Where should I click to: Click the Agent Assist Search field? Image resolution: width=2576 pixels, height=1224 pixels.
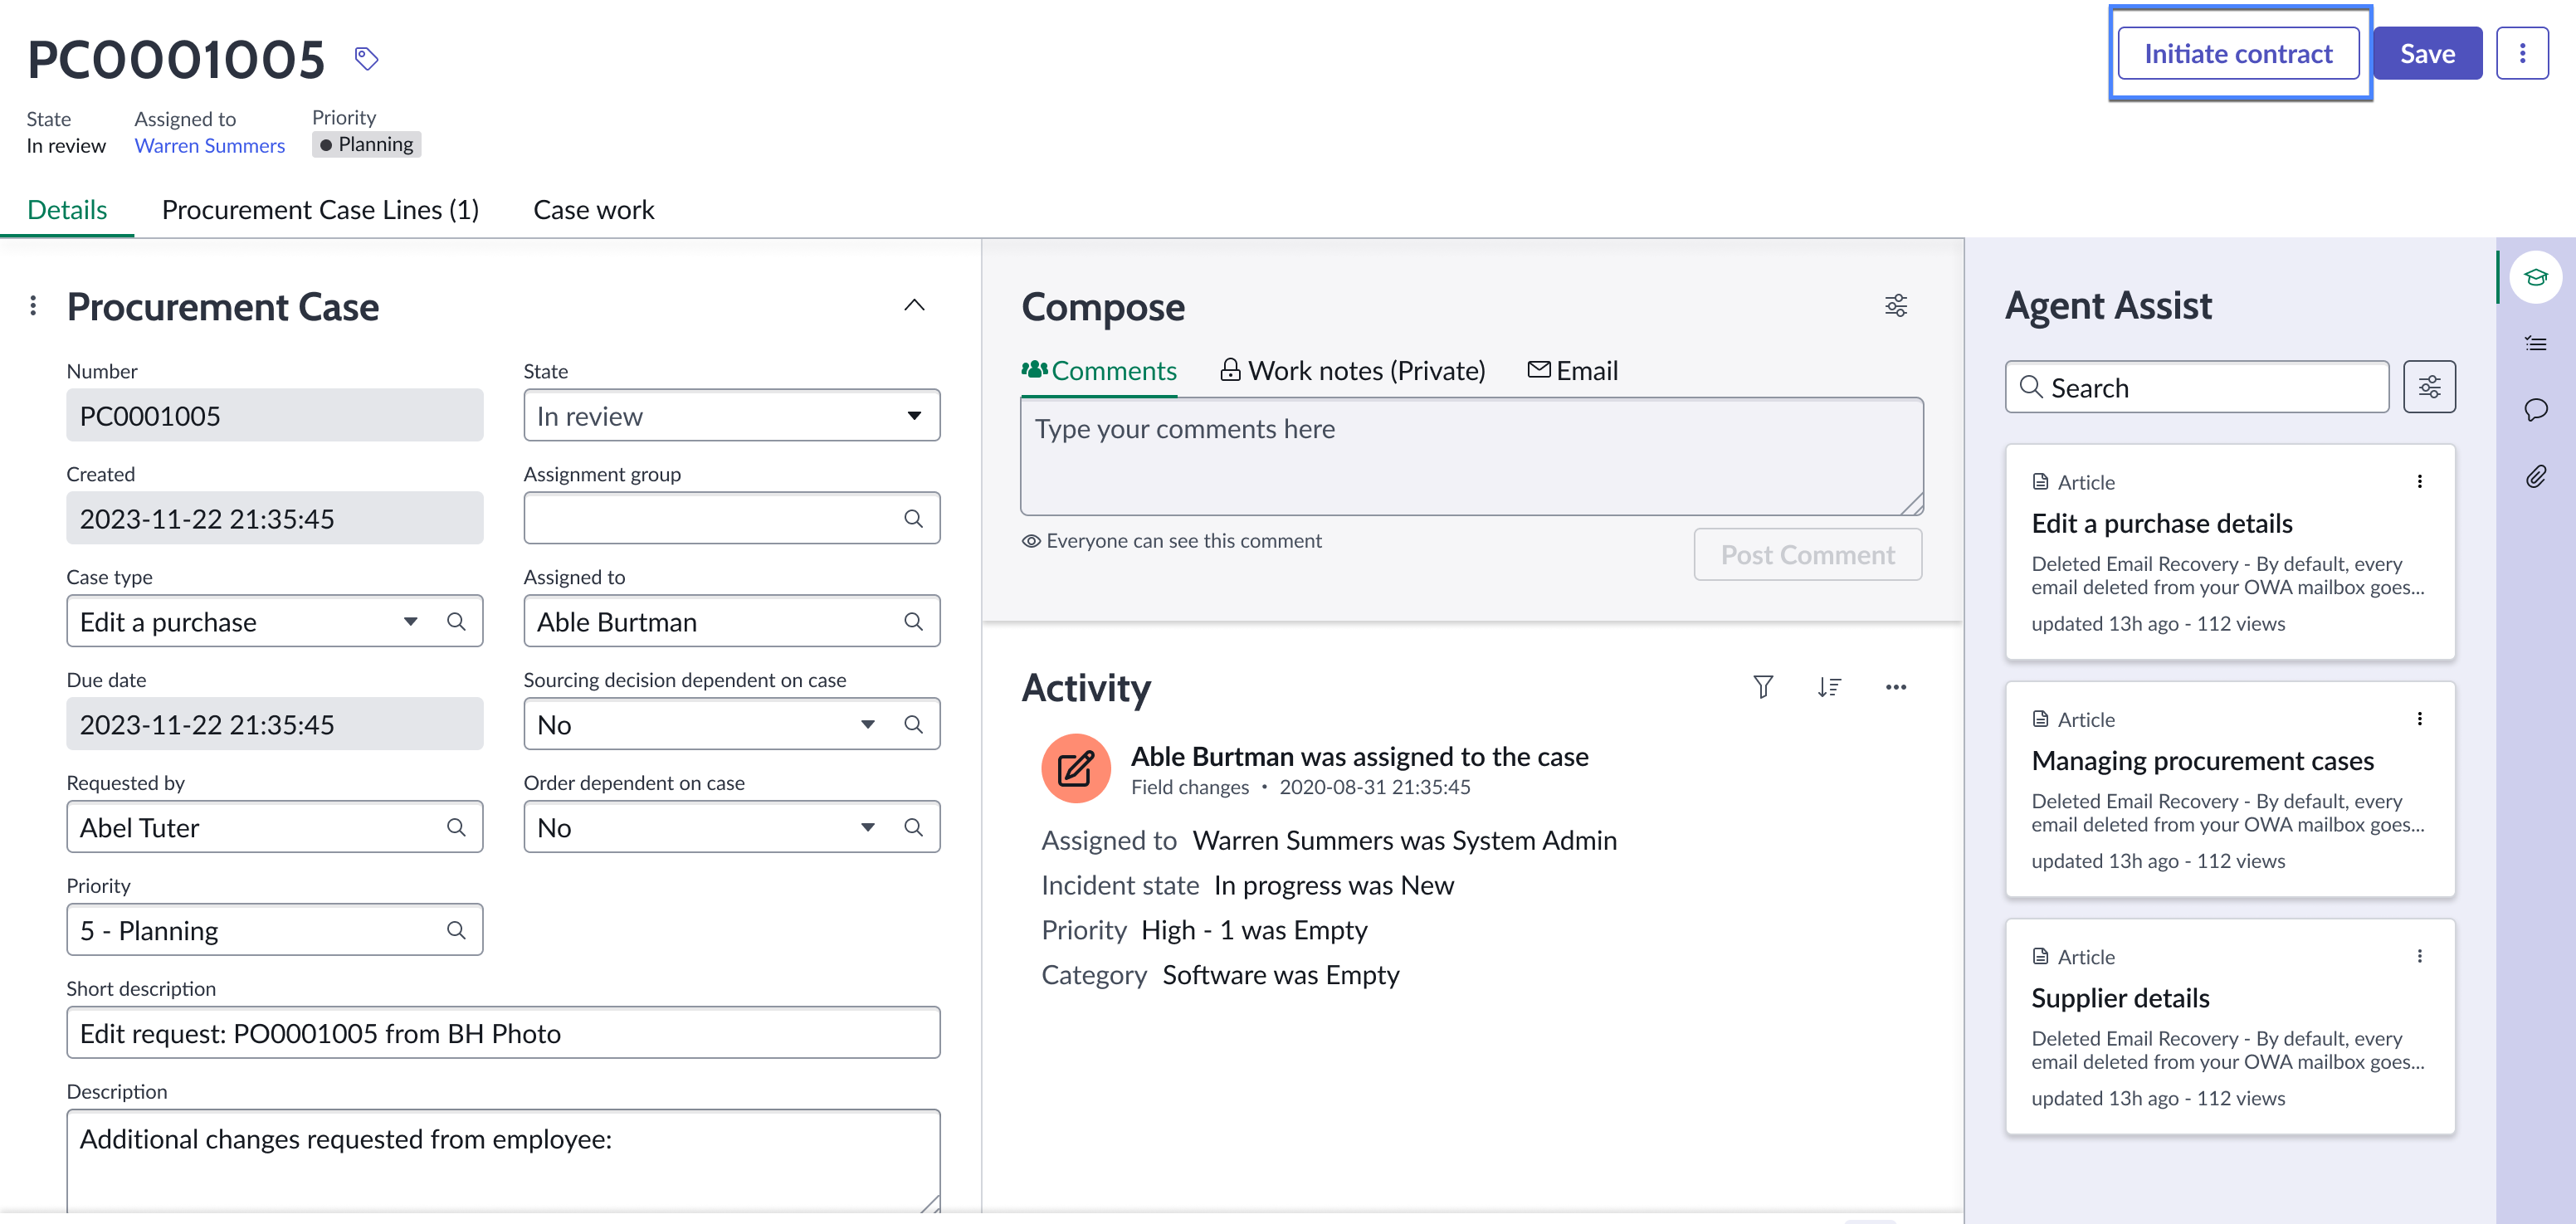click(2196, 386)
